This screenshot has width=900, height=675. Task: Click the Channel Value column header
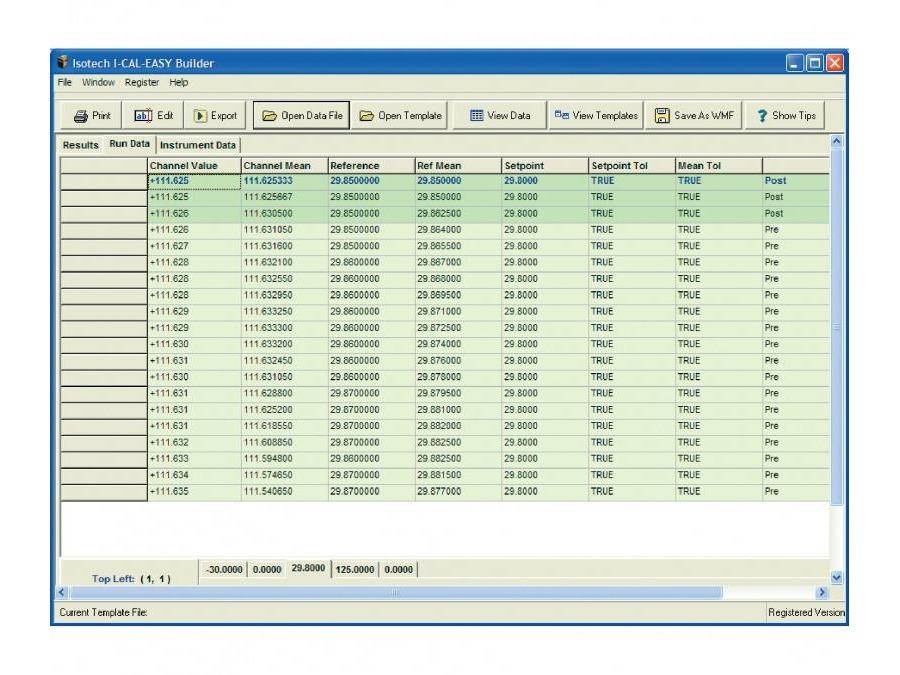coord(194,165)
